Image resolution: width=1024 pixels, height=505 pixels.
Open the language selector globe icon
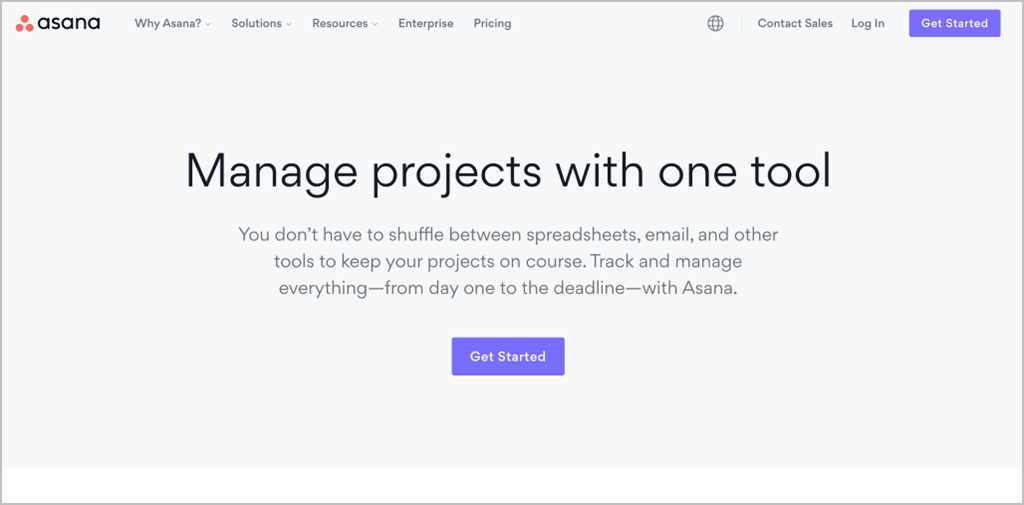point(715,24)
